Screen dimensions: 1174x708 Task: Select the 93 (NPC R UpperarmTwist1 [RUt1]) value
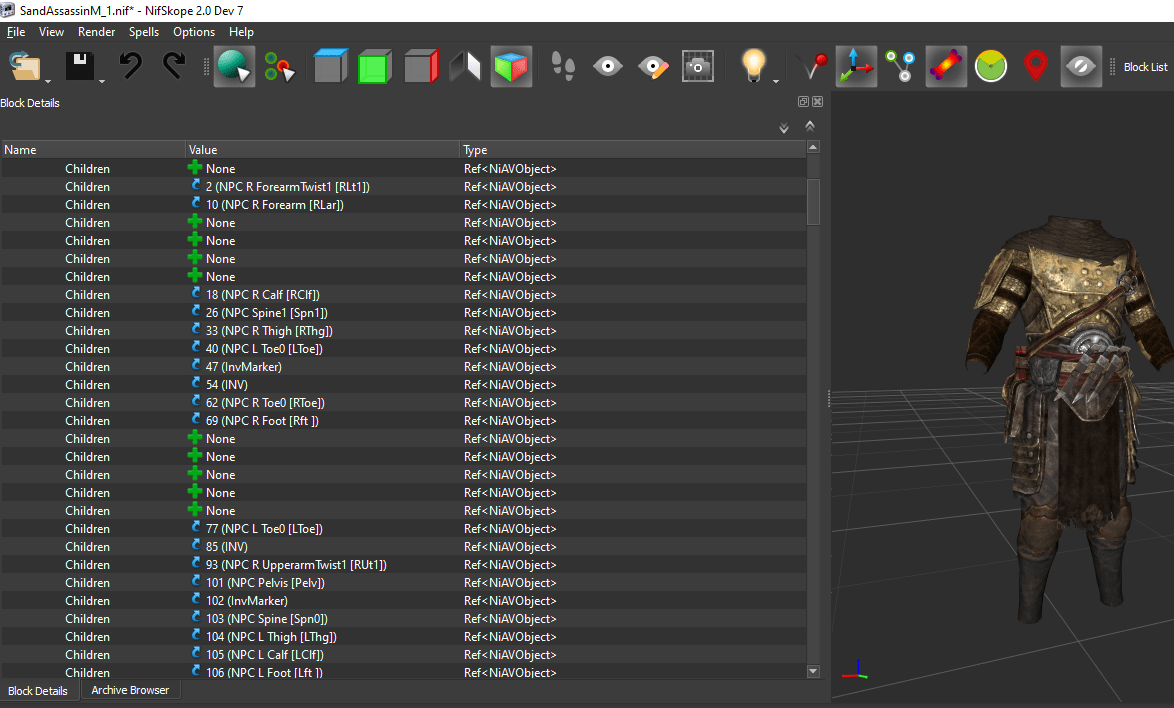coord(296,565)
